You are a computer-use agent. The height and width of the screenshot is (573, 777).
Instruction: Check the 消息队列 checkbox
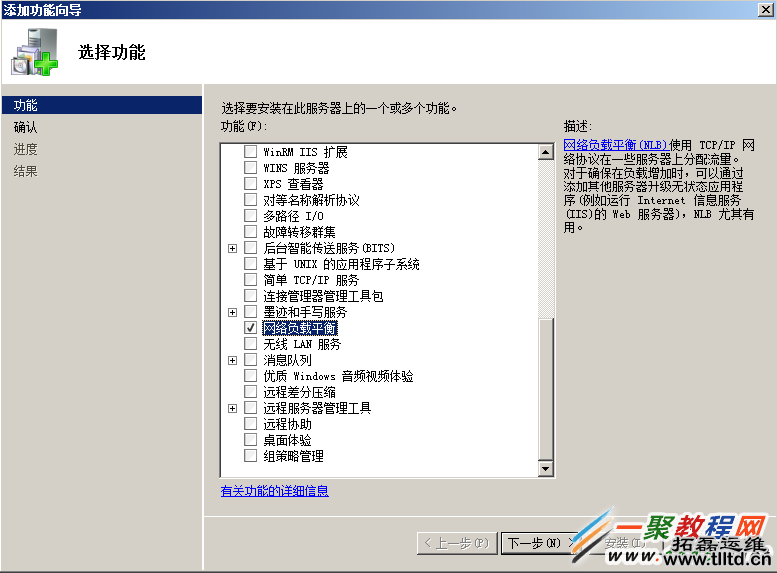251,360
